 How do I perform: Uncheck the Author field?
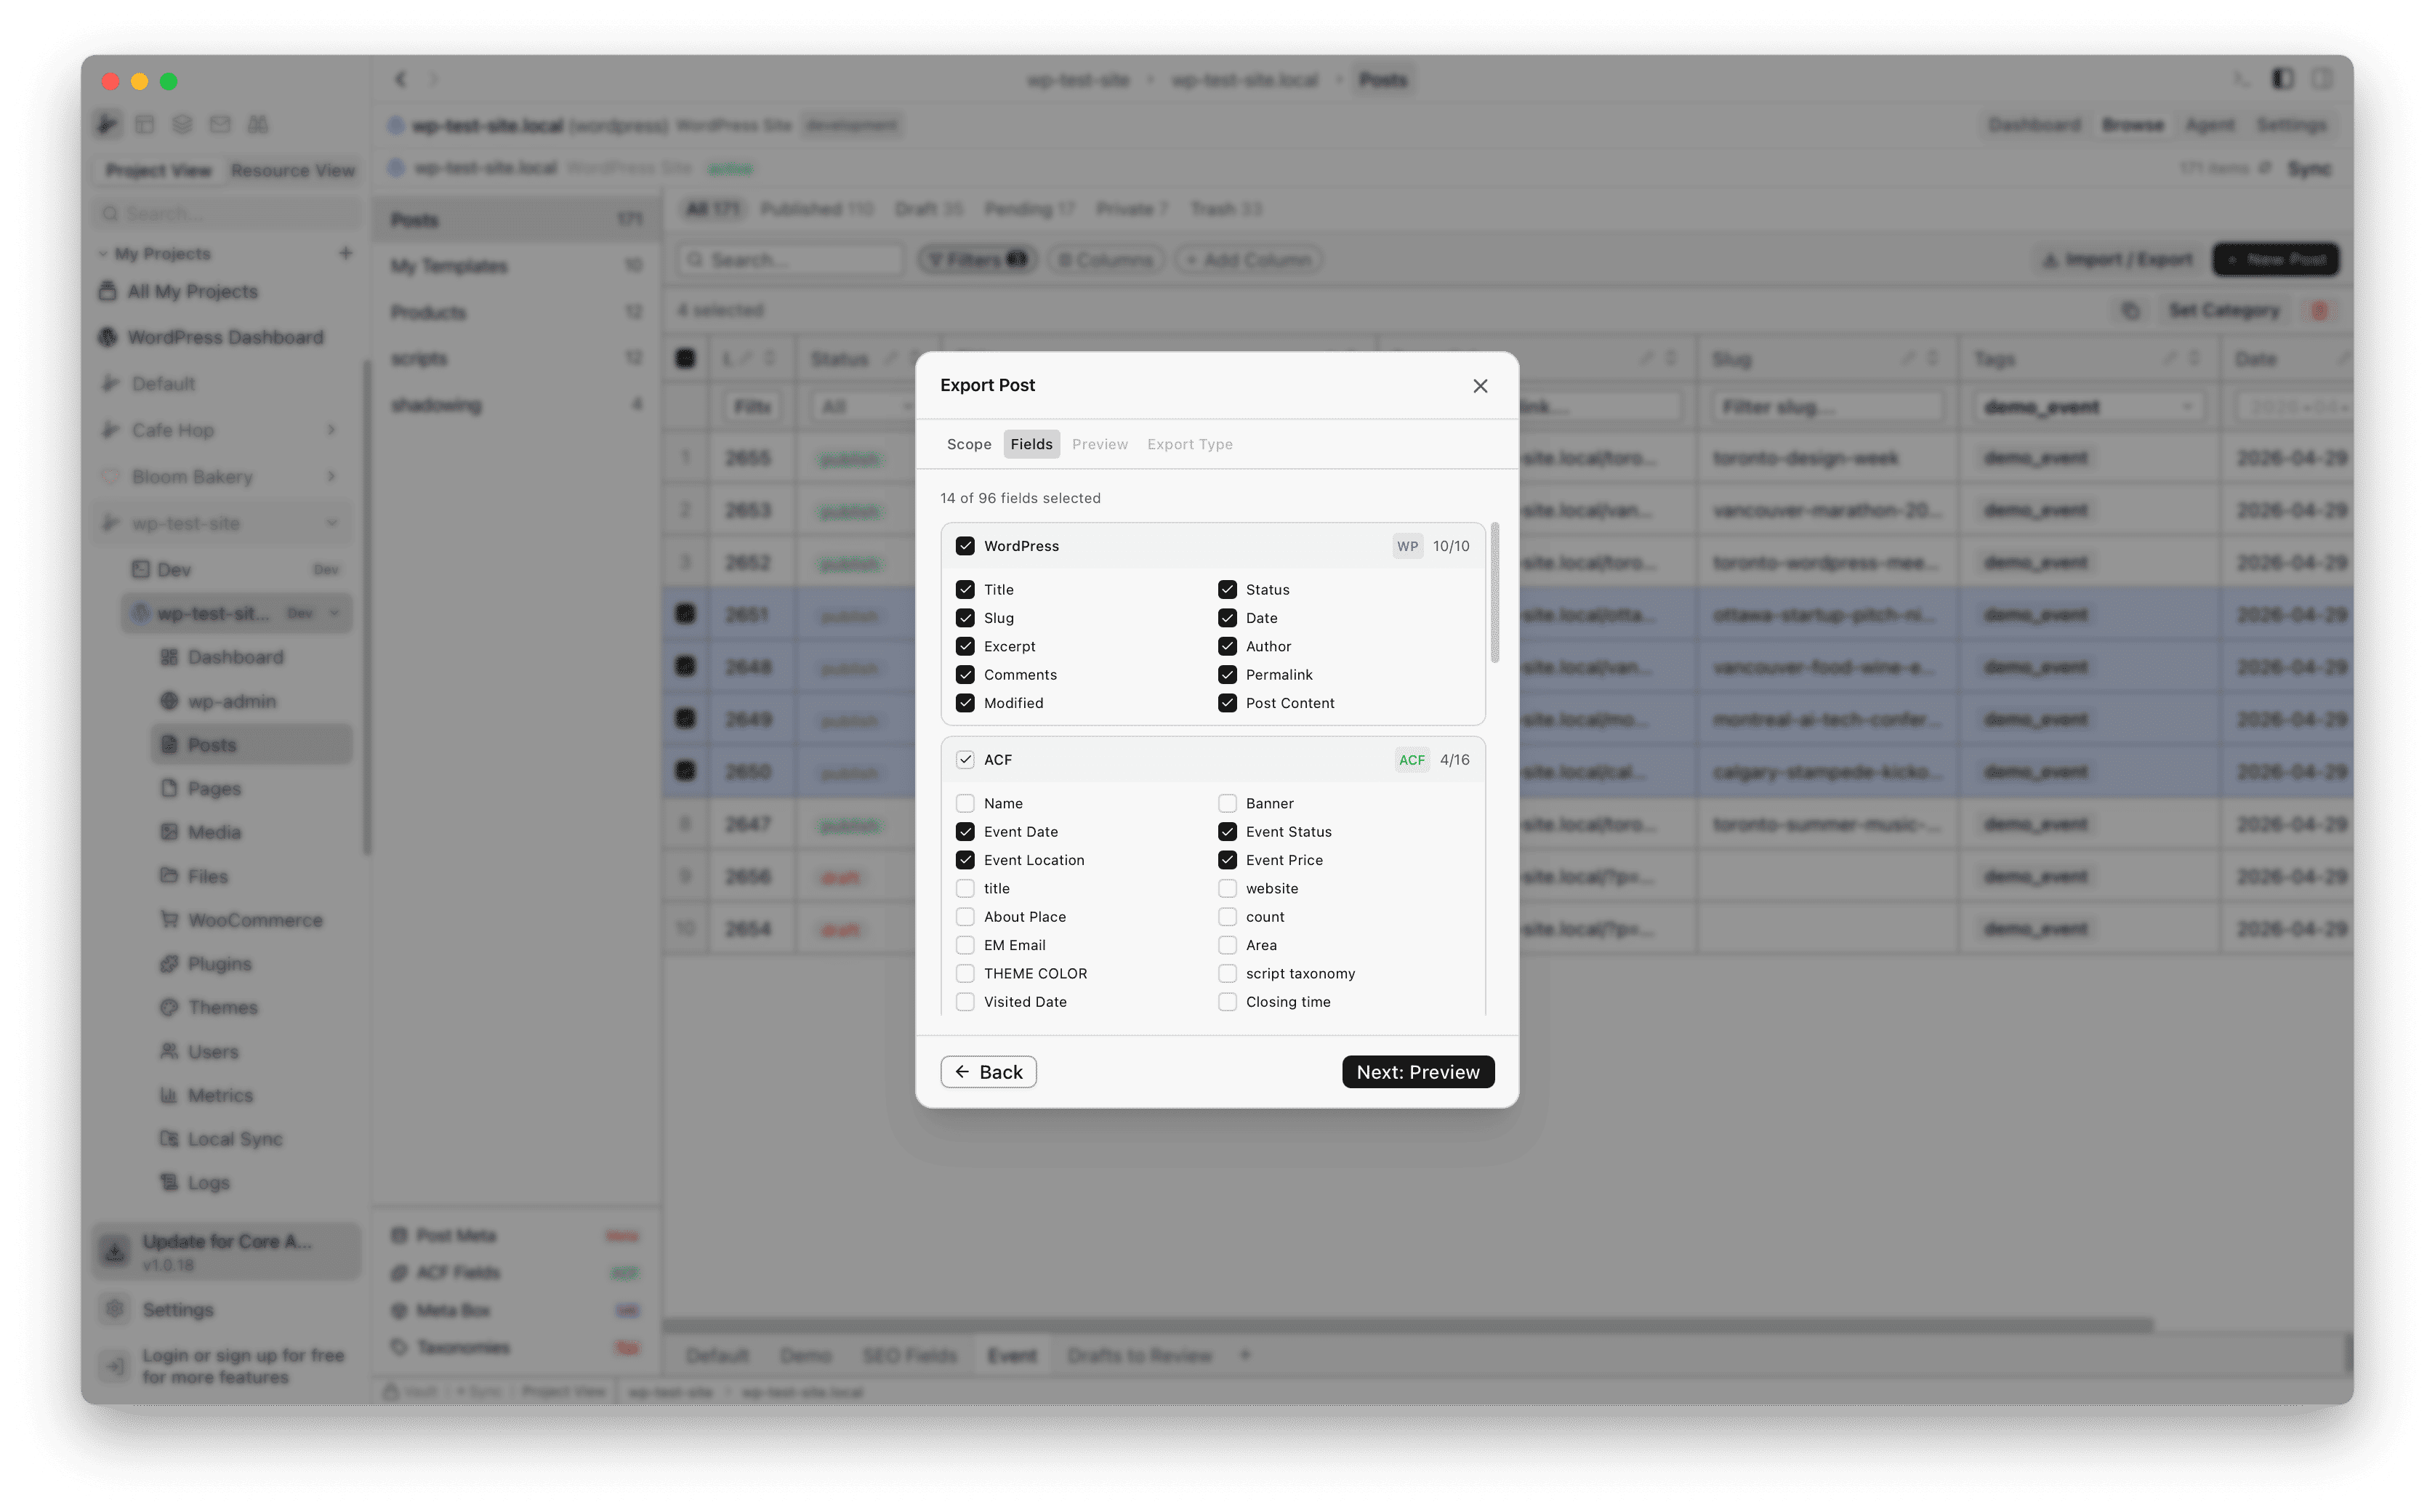tap(1227, 647)
